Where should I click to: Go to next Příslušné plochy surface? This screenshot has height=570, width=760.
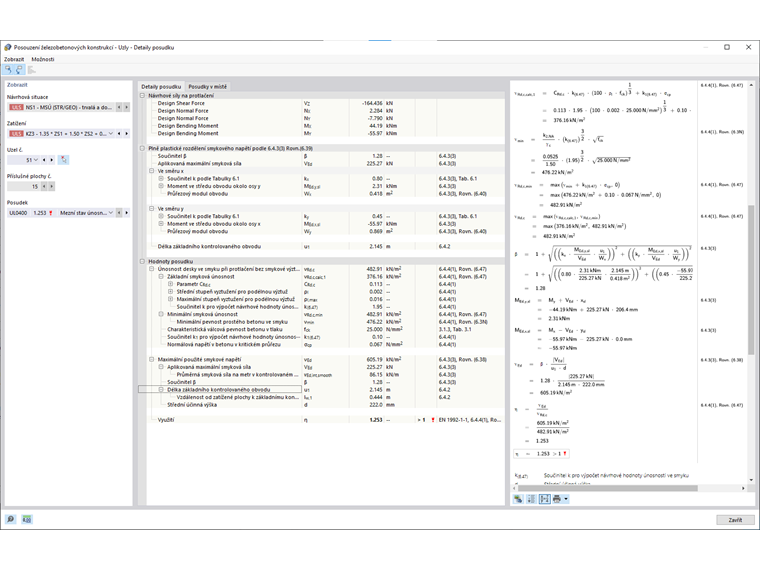(x=51, y=186)
